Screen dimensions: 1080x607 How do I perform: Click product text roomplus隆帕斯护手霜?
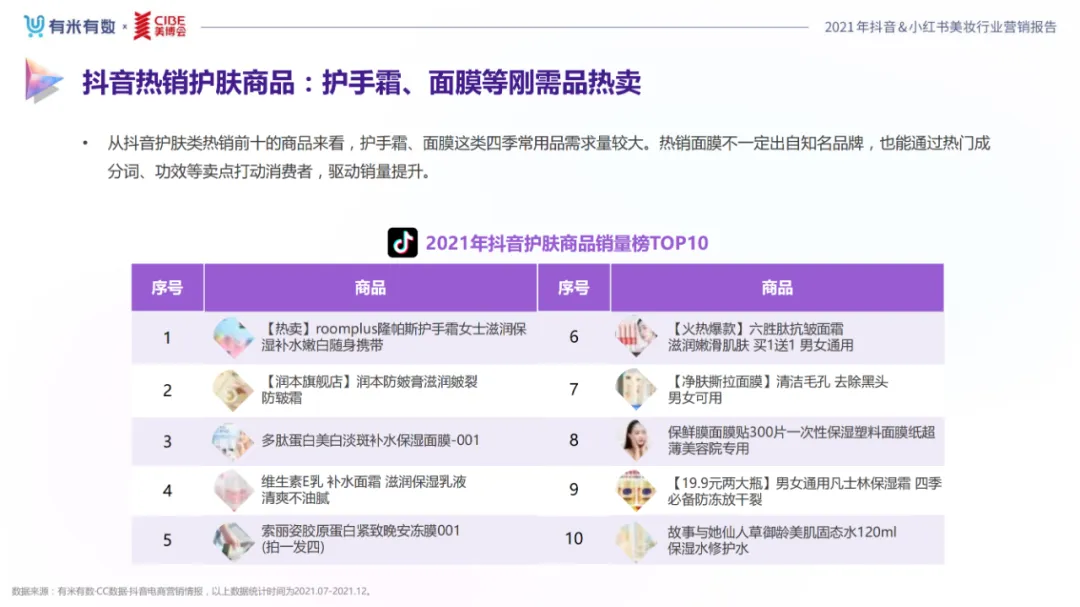click(394, 337)
